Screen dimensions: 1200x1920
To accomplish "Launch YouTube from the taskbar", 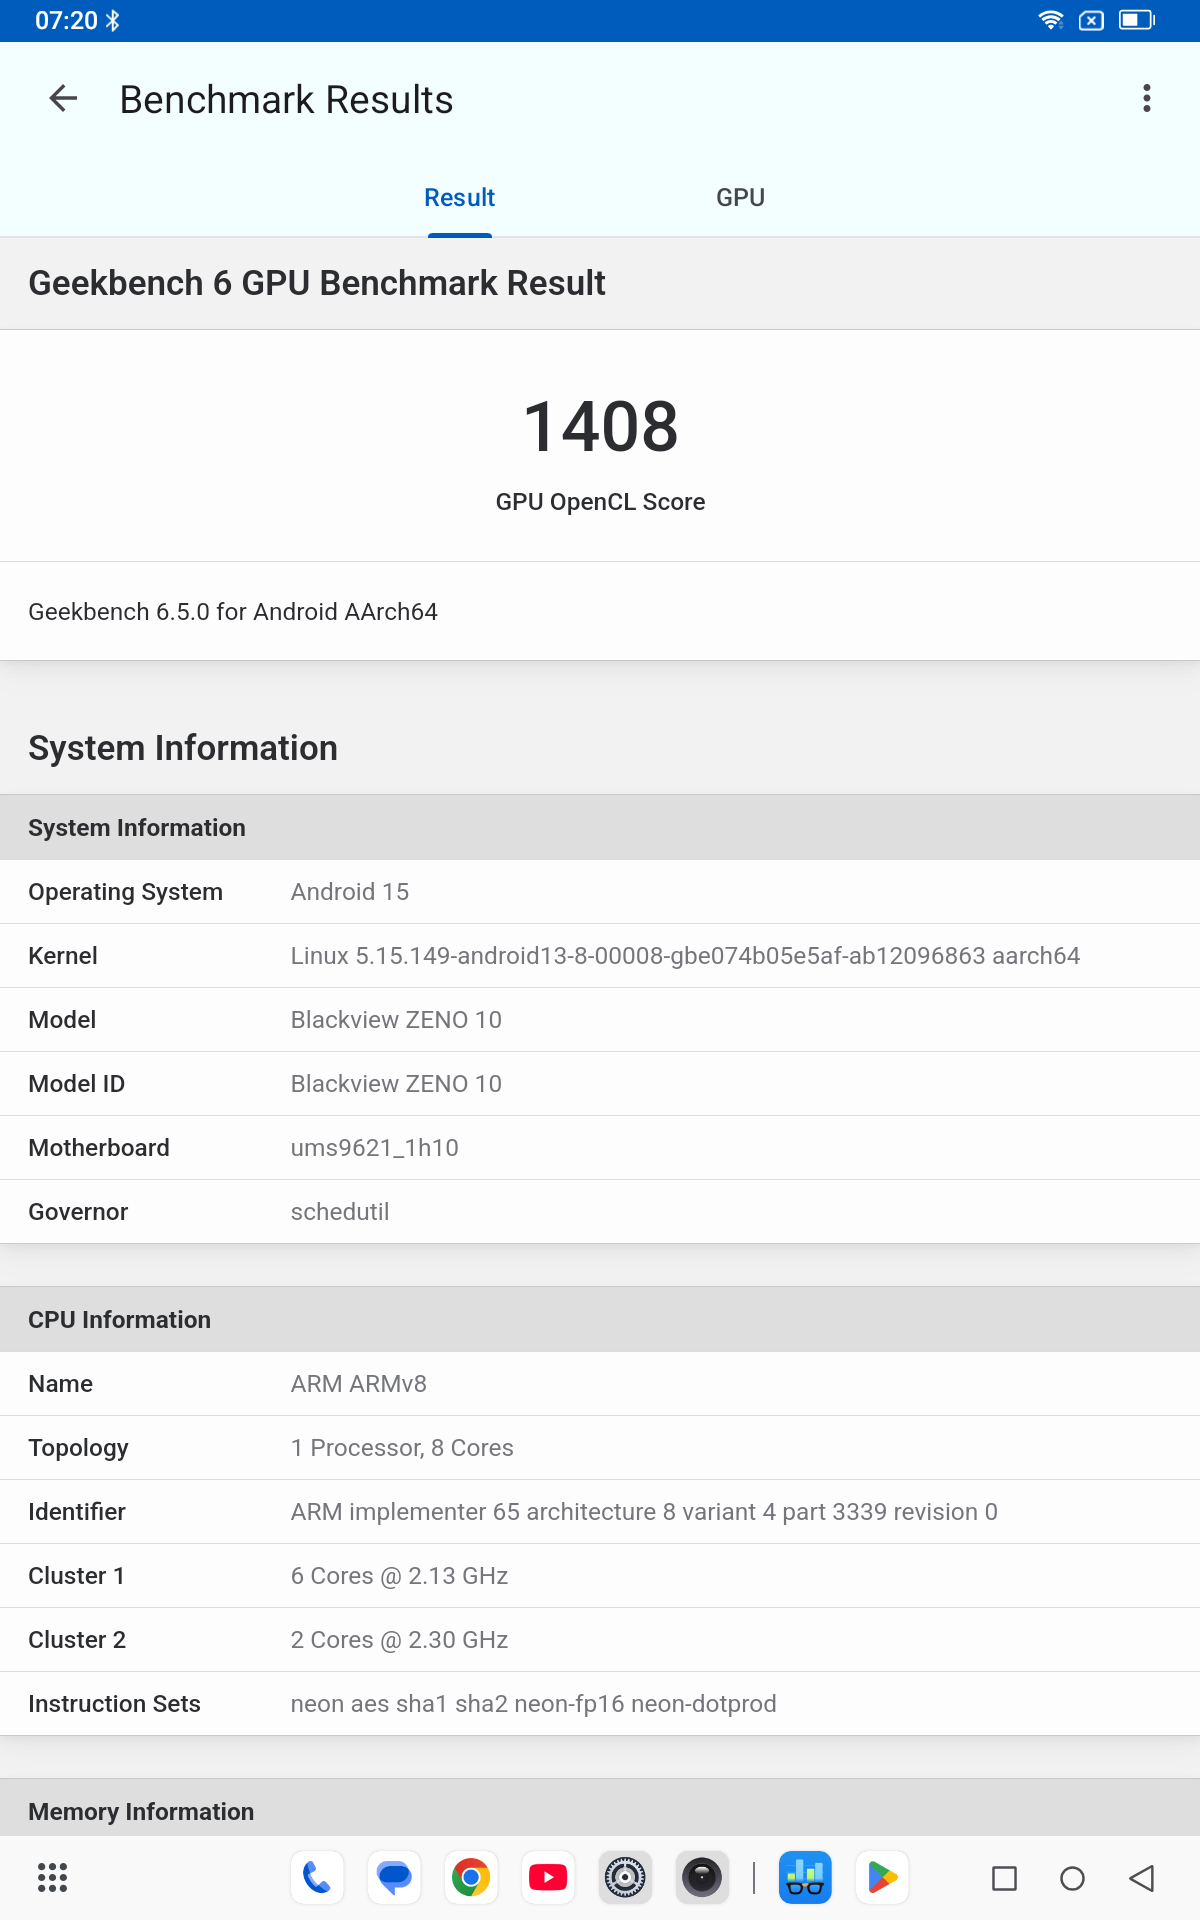I will point(548,1878).
